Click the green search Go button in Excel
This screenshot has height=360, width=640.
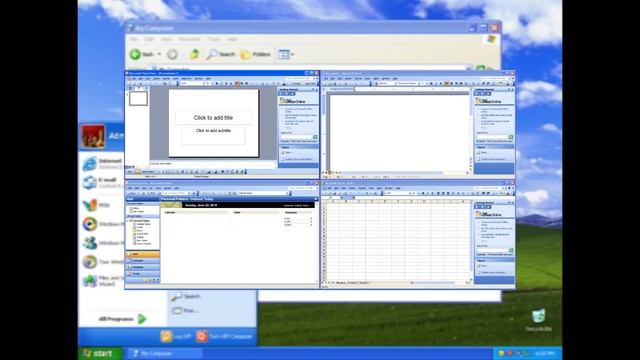point(511,250)
